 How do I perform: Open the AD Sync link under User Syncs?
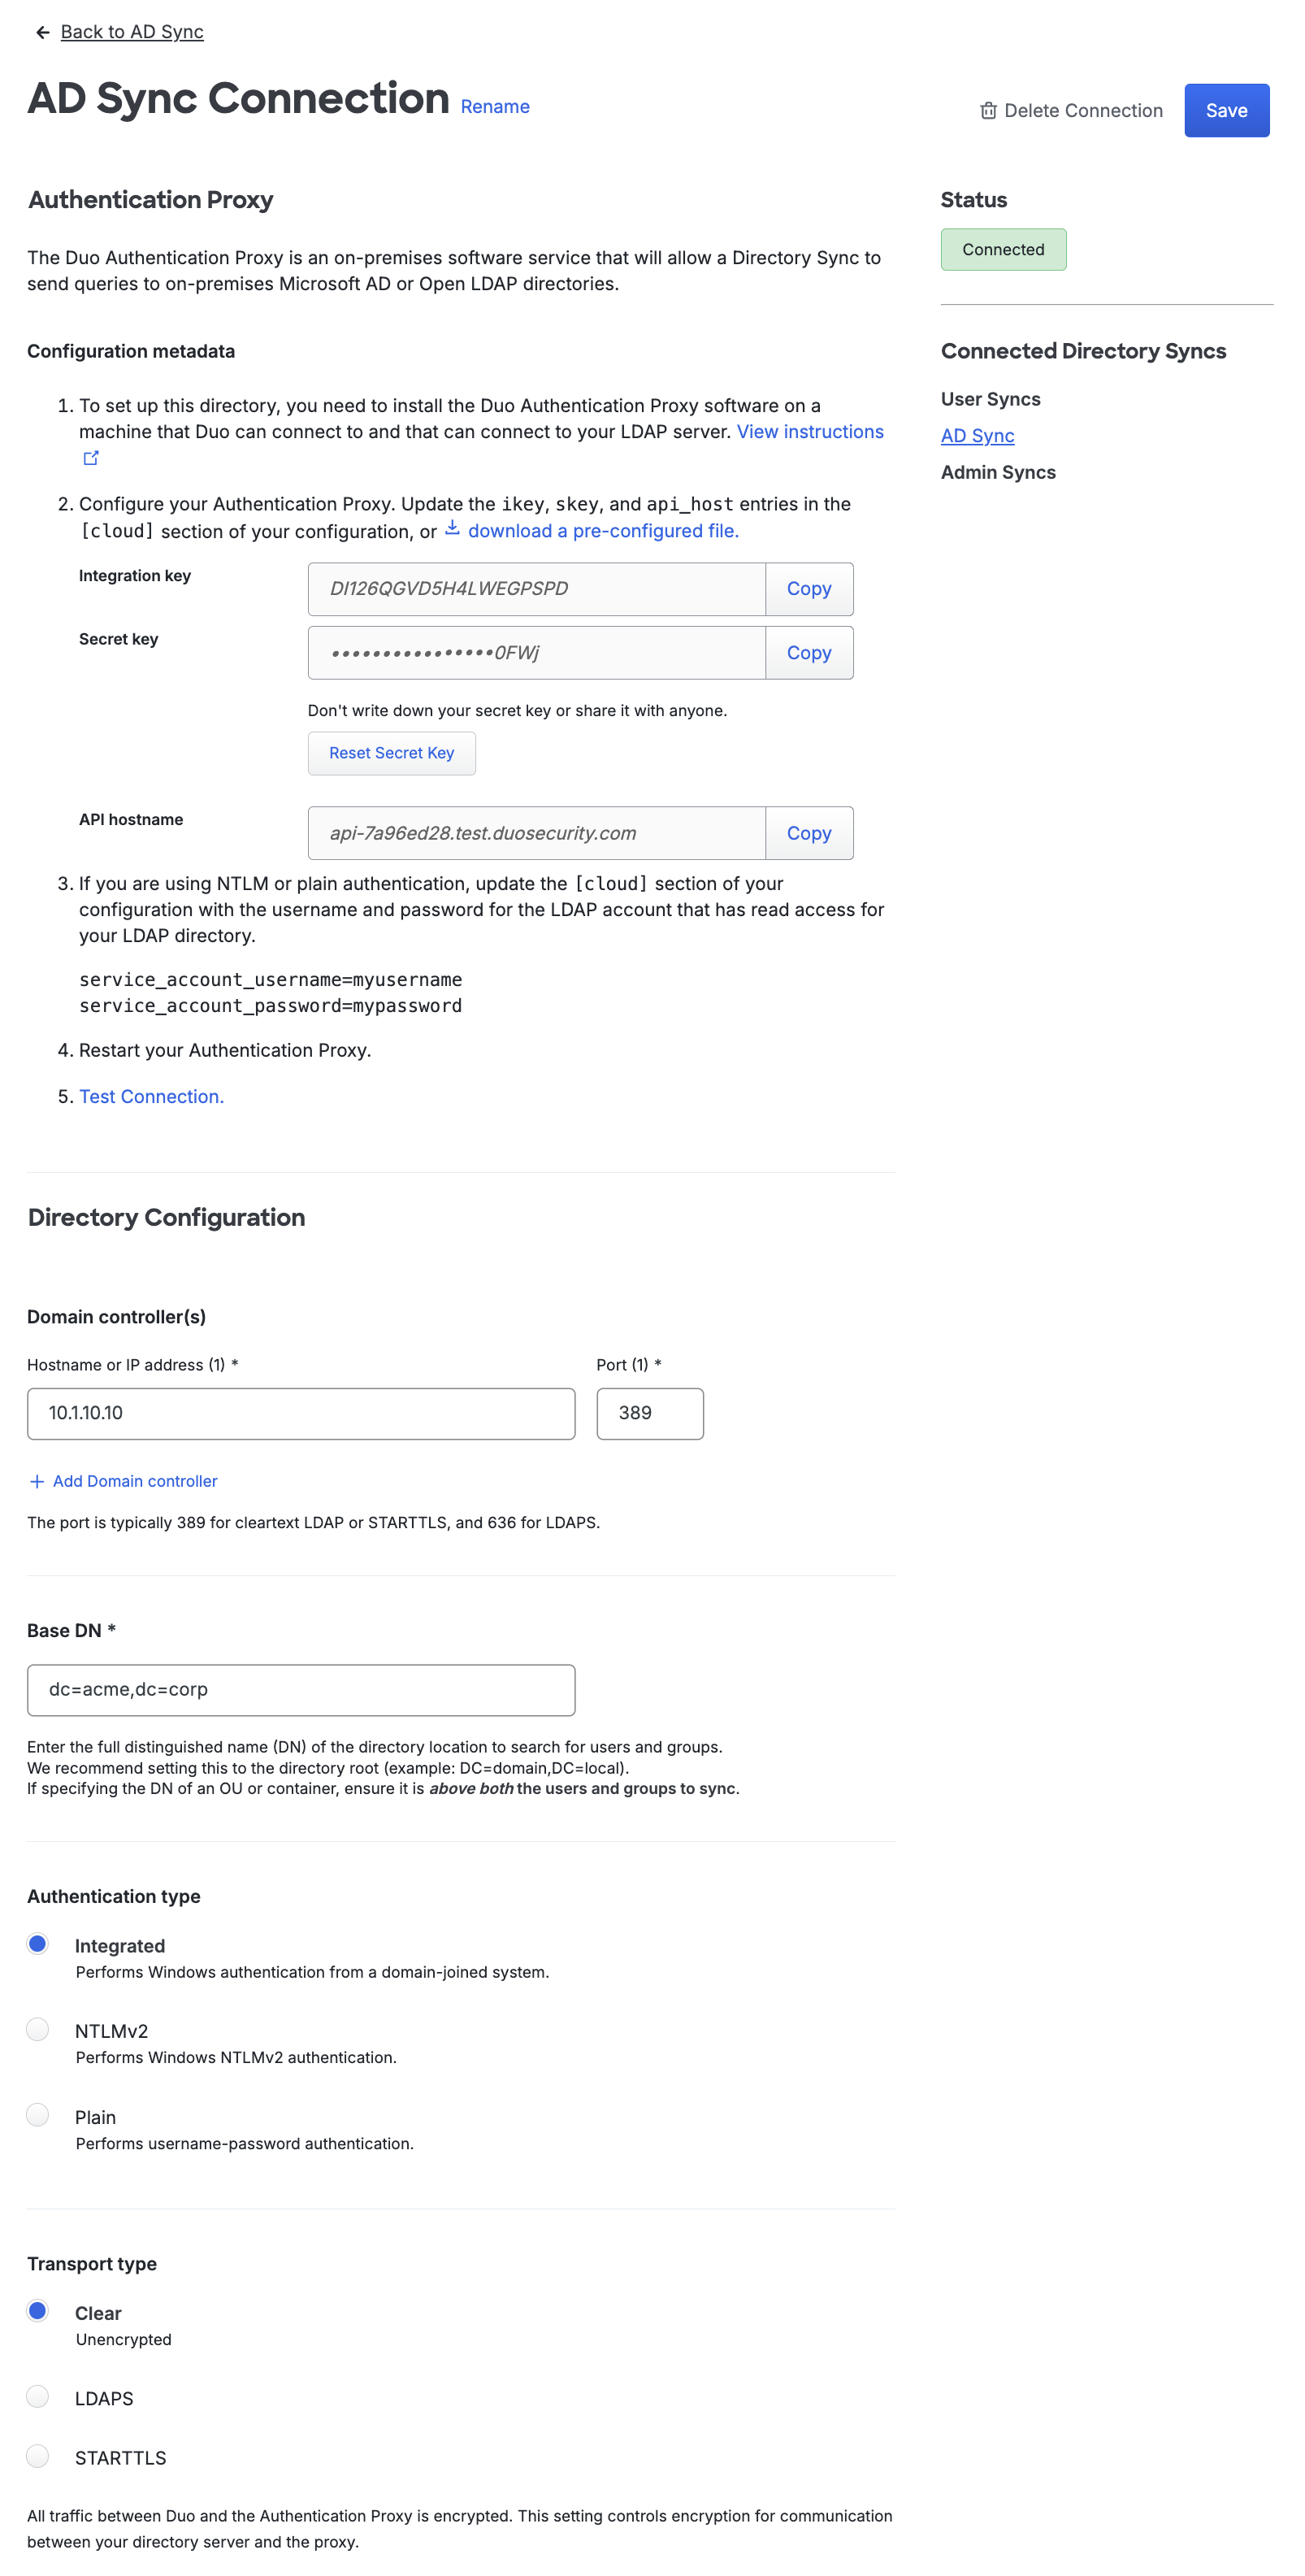pyautogui.click(x=977, y=435)
